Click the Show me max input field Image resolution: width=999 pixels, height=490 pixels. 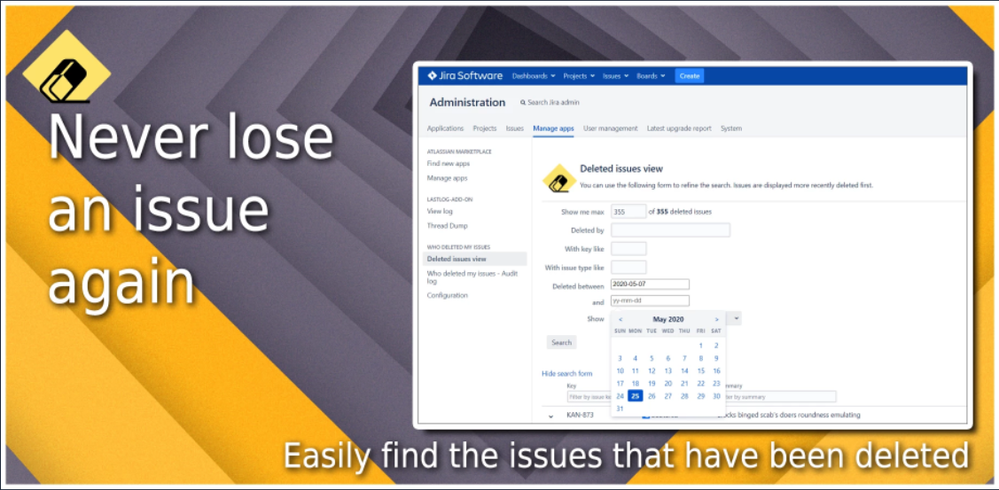tap(629, 212)
